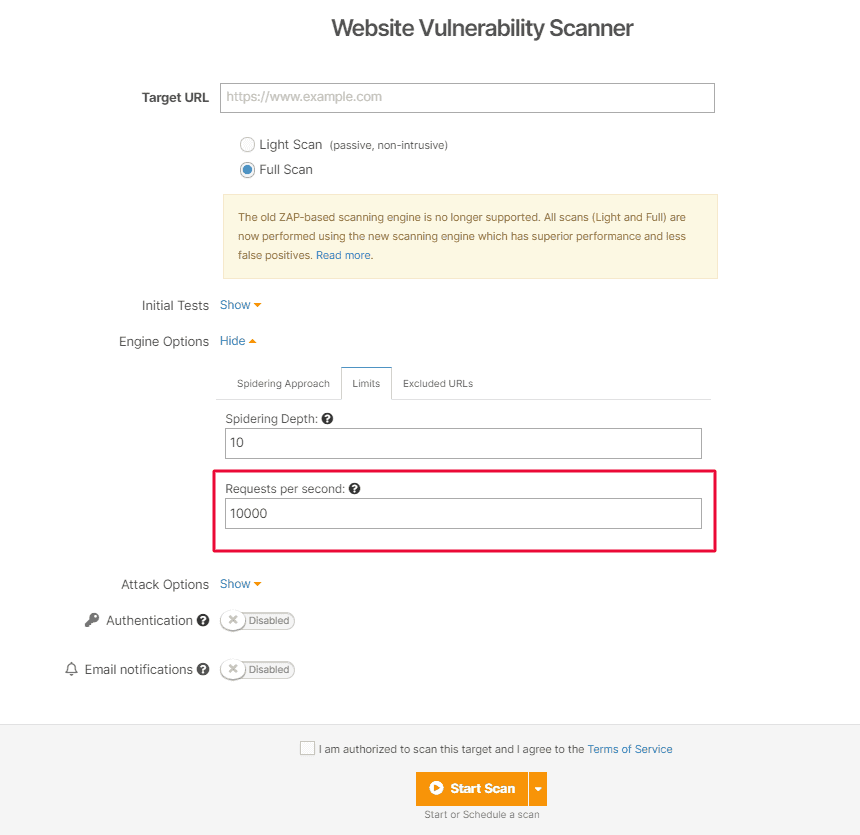Enable the Authentication toggle

[x=257, y=621]
